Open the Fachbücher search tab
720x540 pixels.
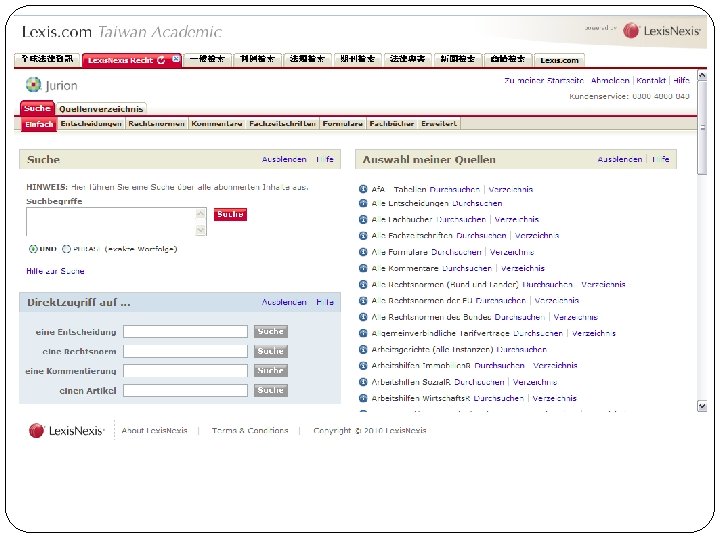pyautogui.click(x=392, y=124)
